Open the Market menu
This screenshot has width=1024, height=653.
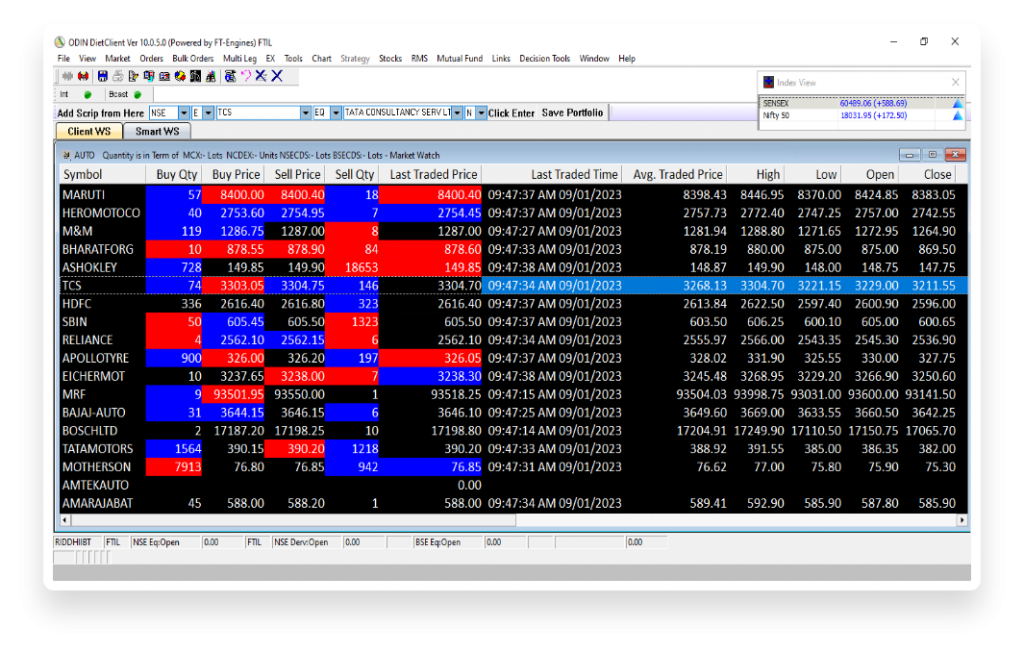118,59
